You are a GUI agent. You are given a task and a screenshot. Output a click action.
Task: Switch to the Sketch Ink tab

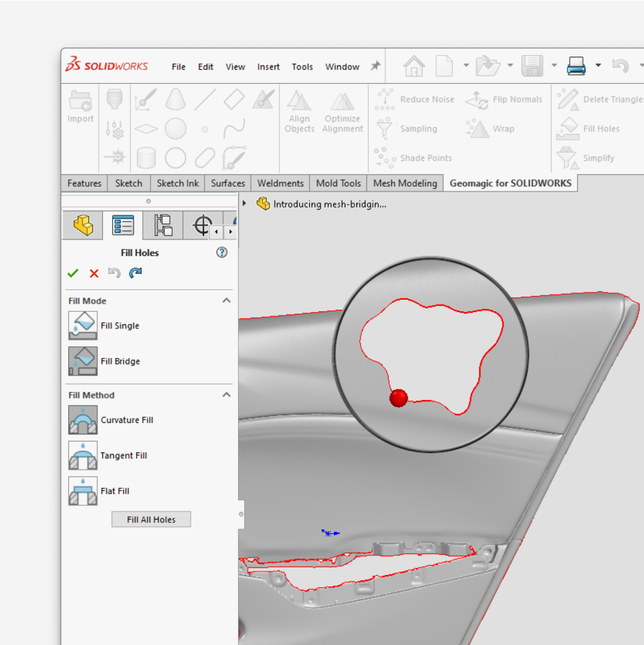[178, 183]
